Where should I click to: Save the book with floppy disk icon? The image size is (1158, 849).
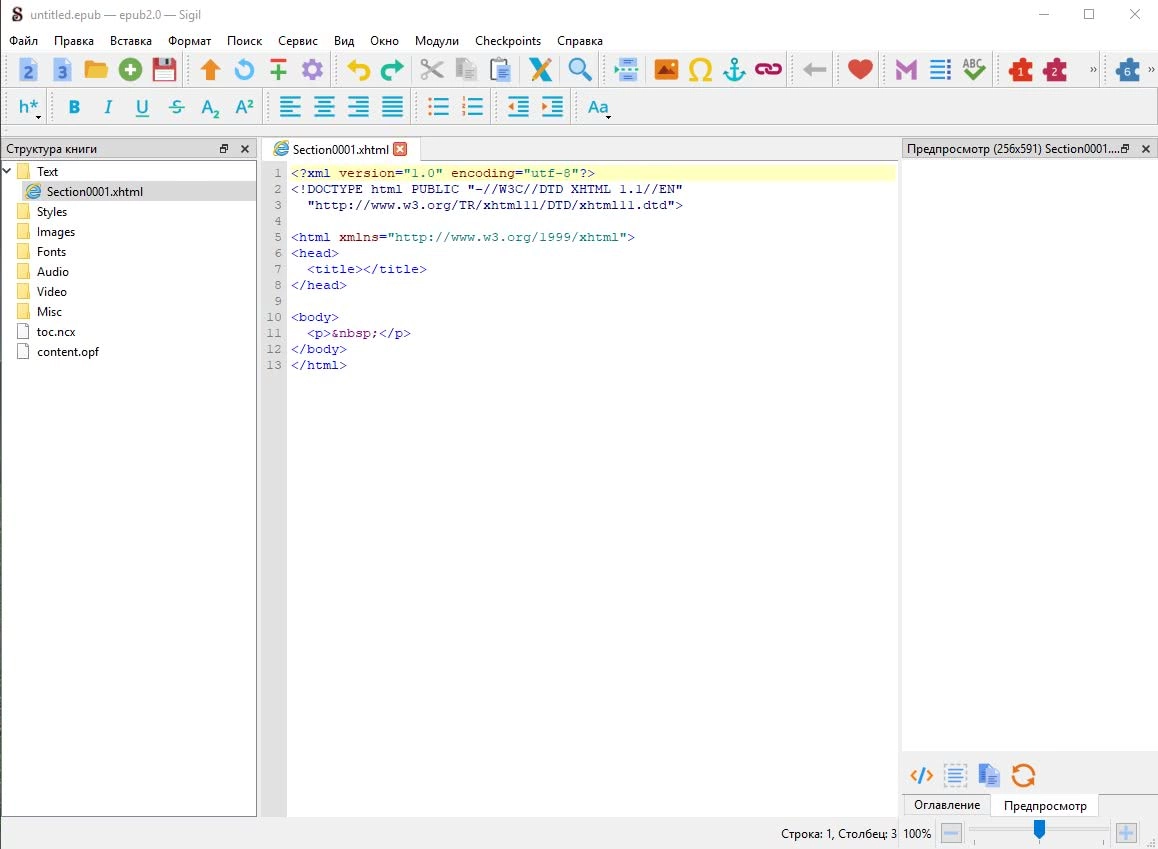pos(164,70)
